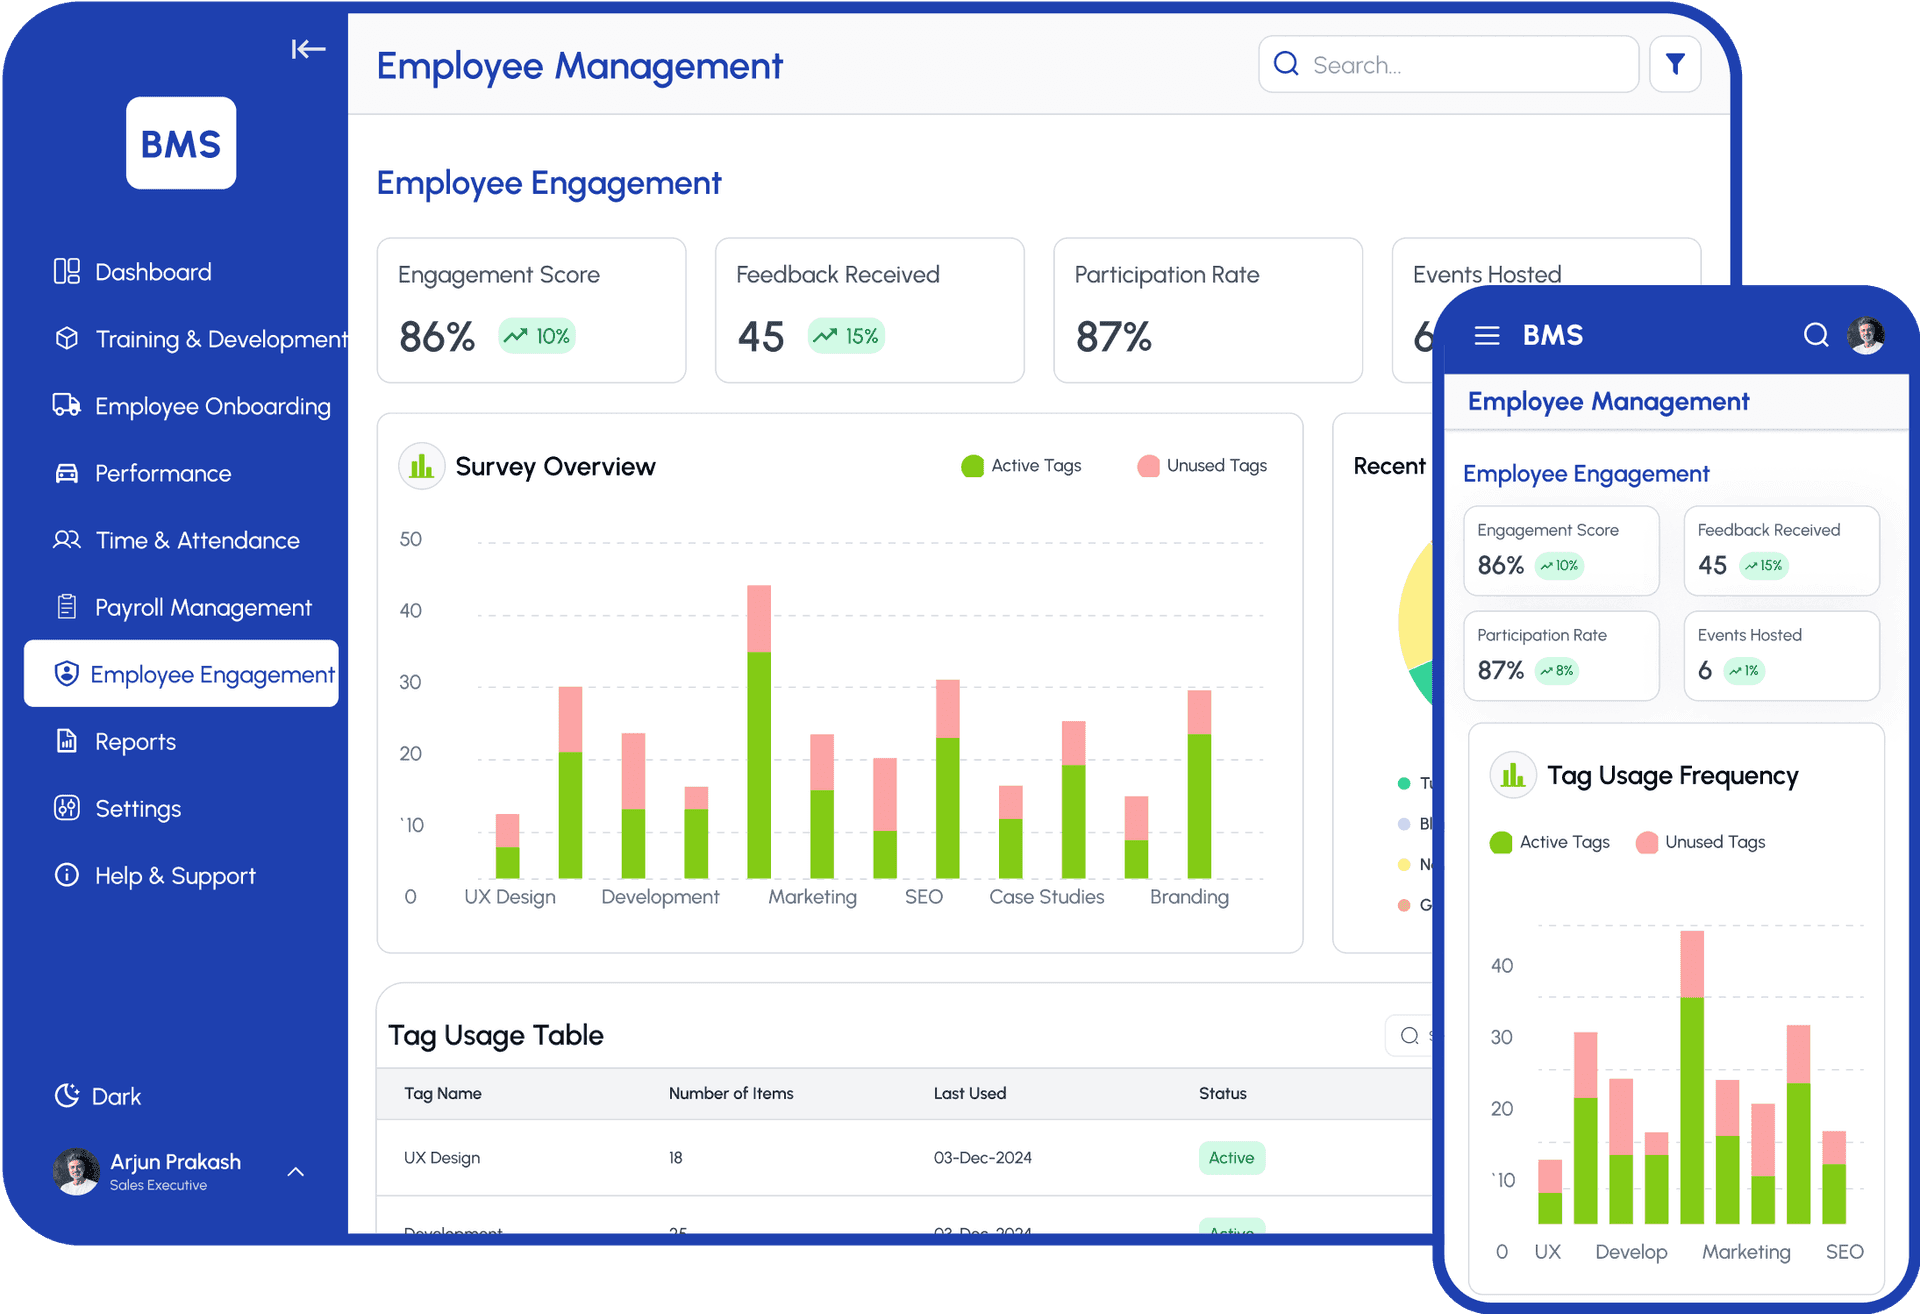Select the Training & Development section
The width and height of the screenshot is (1920, 1314).
click(222, 339)
